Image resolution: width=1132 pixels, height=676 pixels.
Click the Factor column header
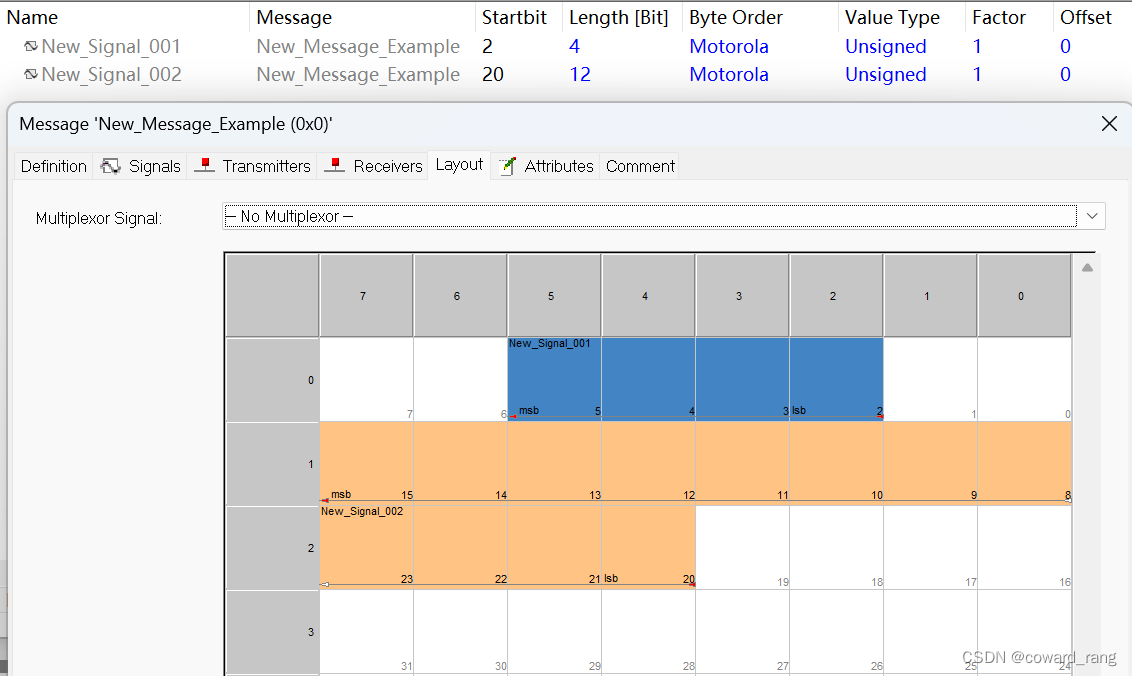(998, 17)
